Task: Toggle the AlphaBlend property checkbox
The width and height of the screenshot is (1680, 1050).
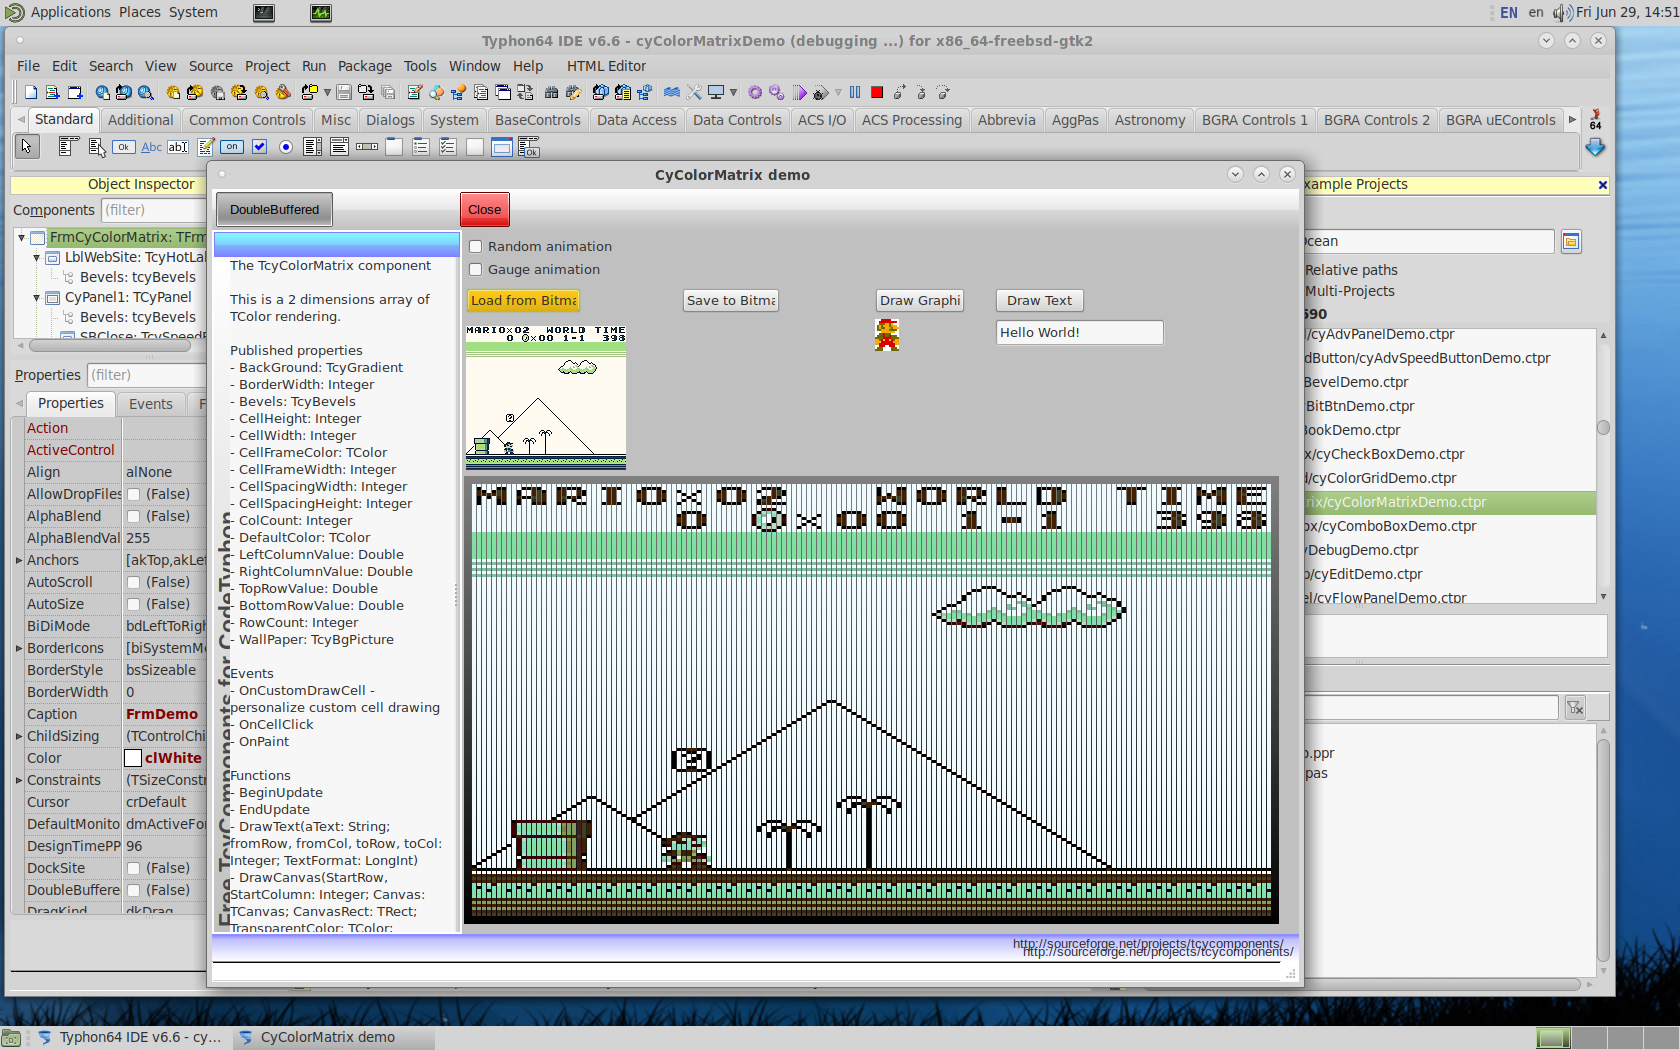Action: [x=134, y=516]
